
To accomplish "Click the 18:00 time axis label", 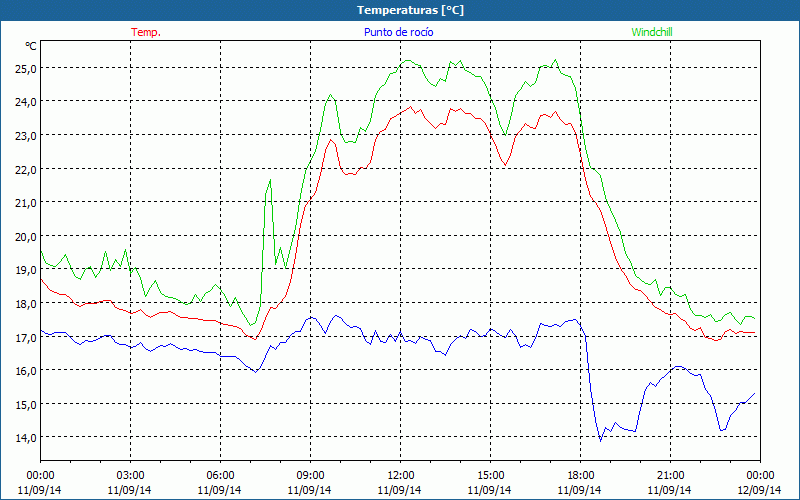I will click(x=580, y=476).
